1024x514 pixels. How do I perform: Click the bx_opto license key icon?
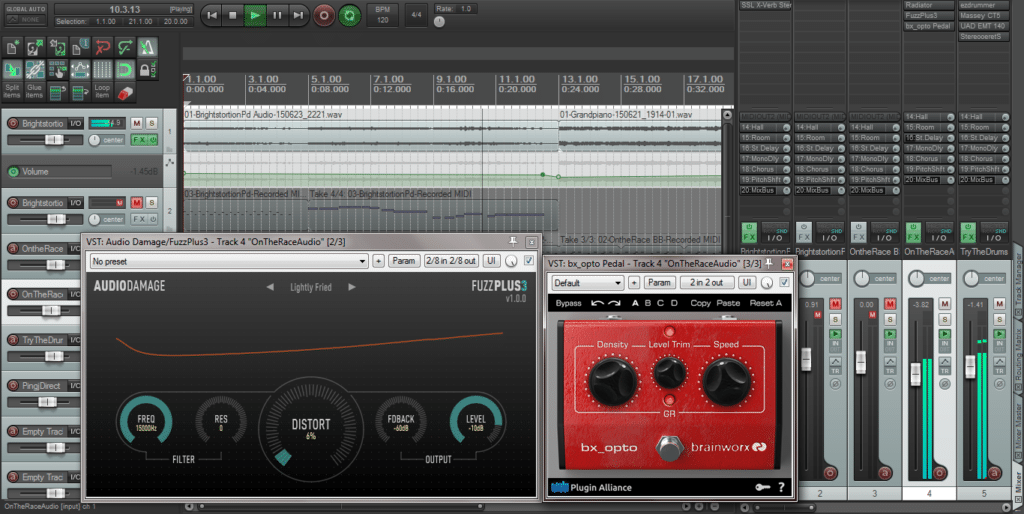coord(762,487)
